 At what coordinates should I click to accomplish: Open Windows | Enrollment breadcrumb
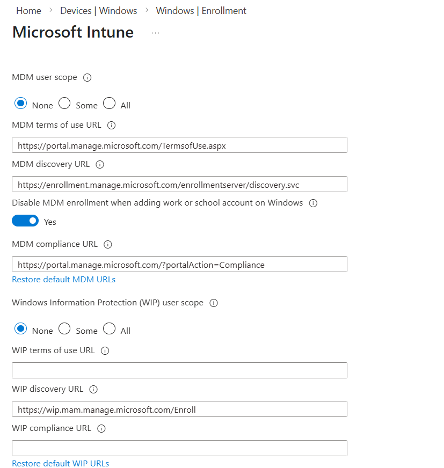pyautogui.click(x=201, y=11)
